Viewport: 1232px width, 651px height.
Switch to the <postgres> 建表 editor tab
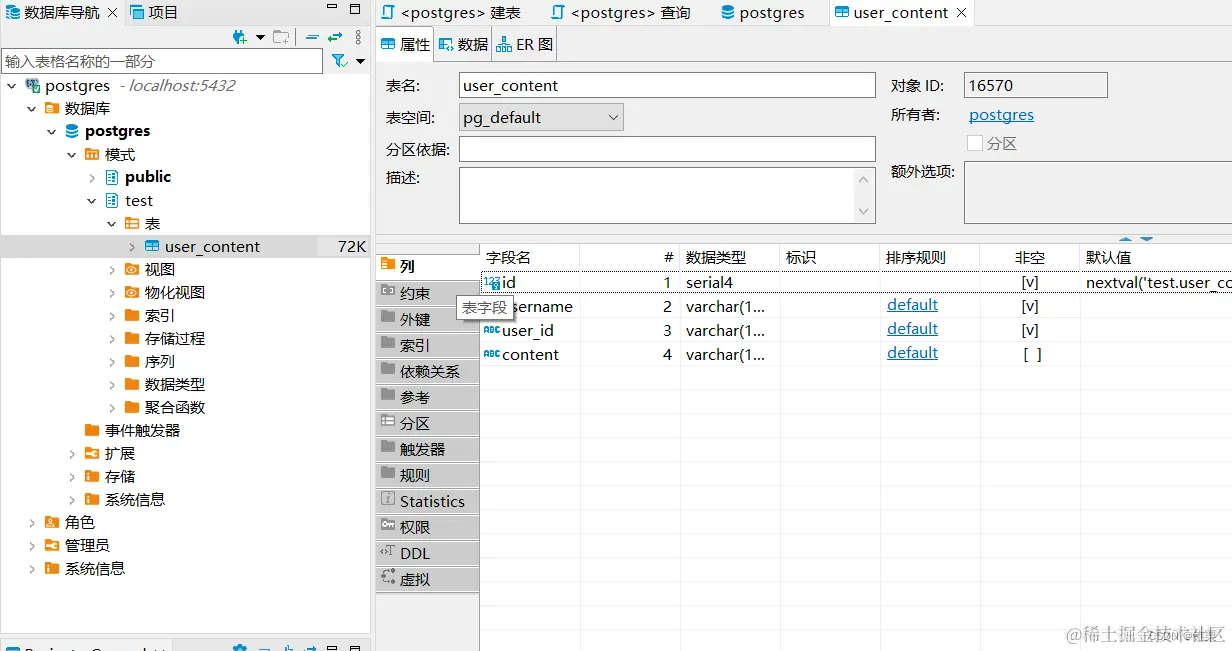451,12
